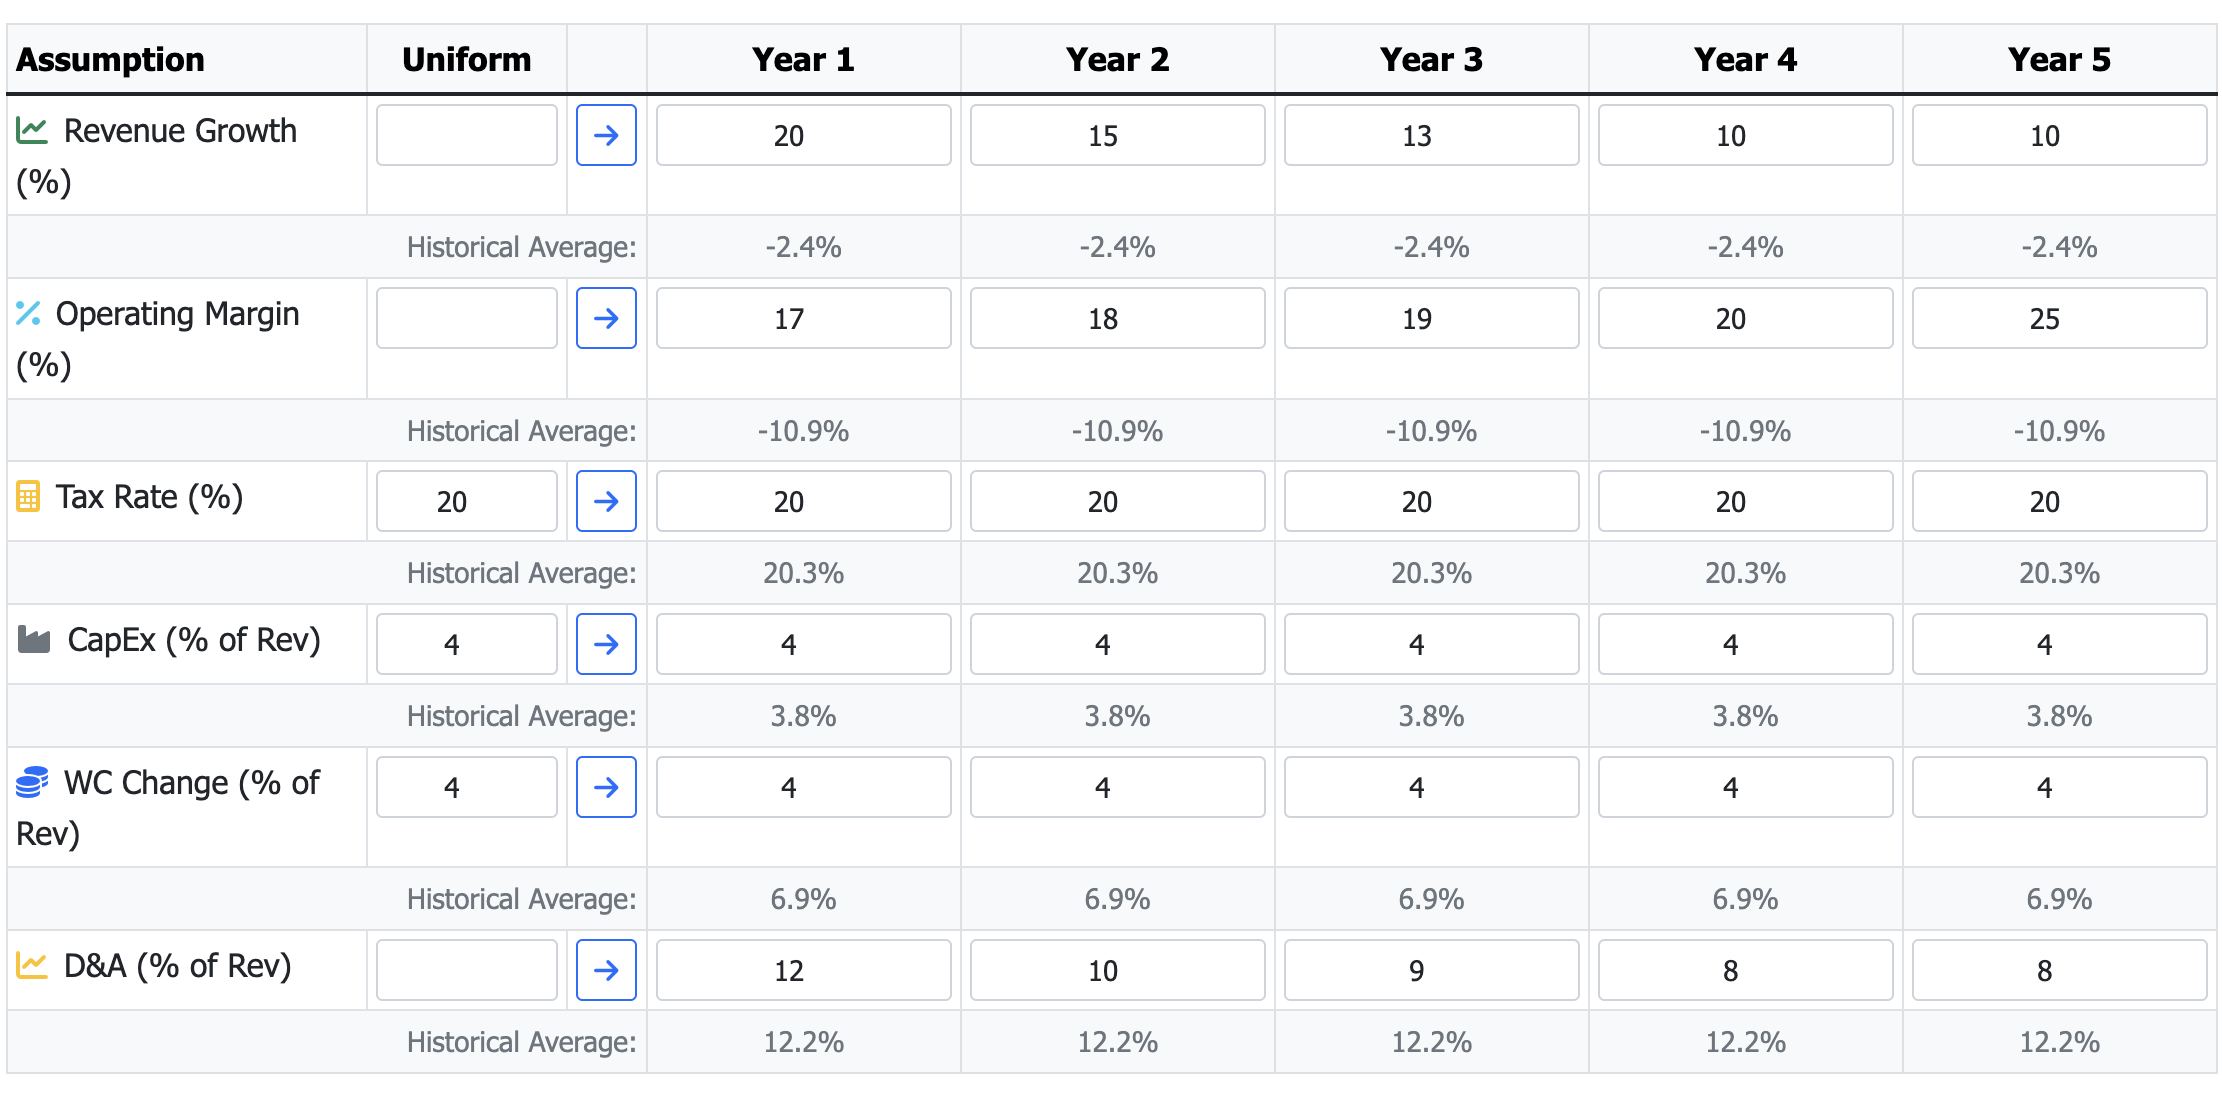Focus the Operating Margin uniform input
This screenshot has width=2222, height=1108.
[x=466, y=318]
